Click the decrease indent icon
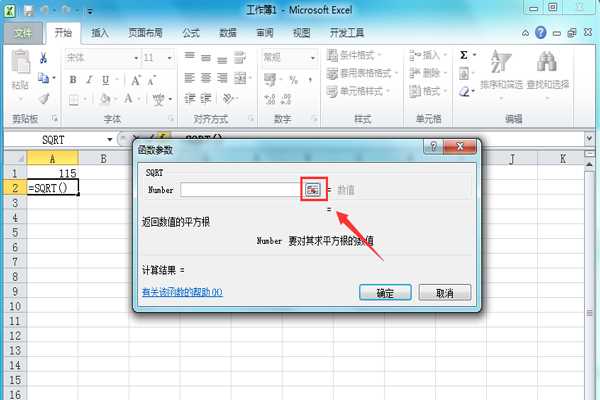The height and width of the screenshot is (400, 600). tap(190, 98)
